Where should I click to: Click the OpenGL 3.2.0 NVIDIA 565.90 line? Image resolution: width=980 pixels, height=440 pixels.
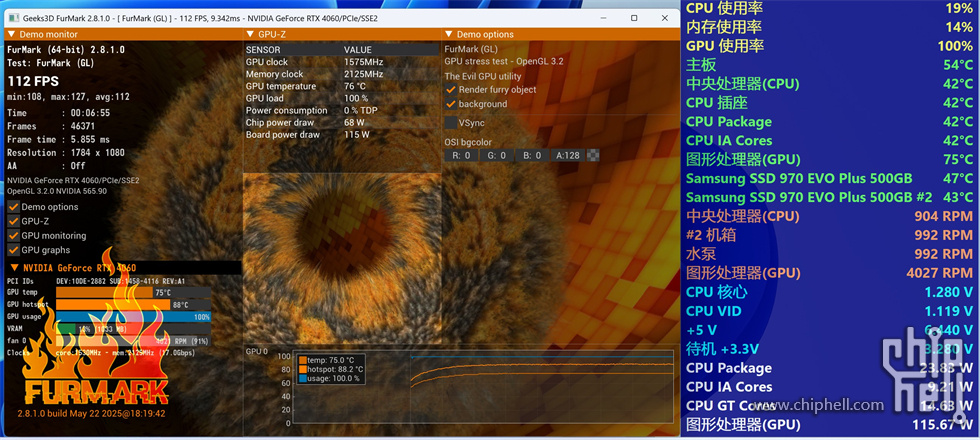click(57, 191)
